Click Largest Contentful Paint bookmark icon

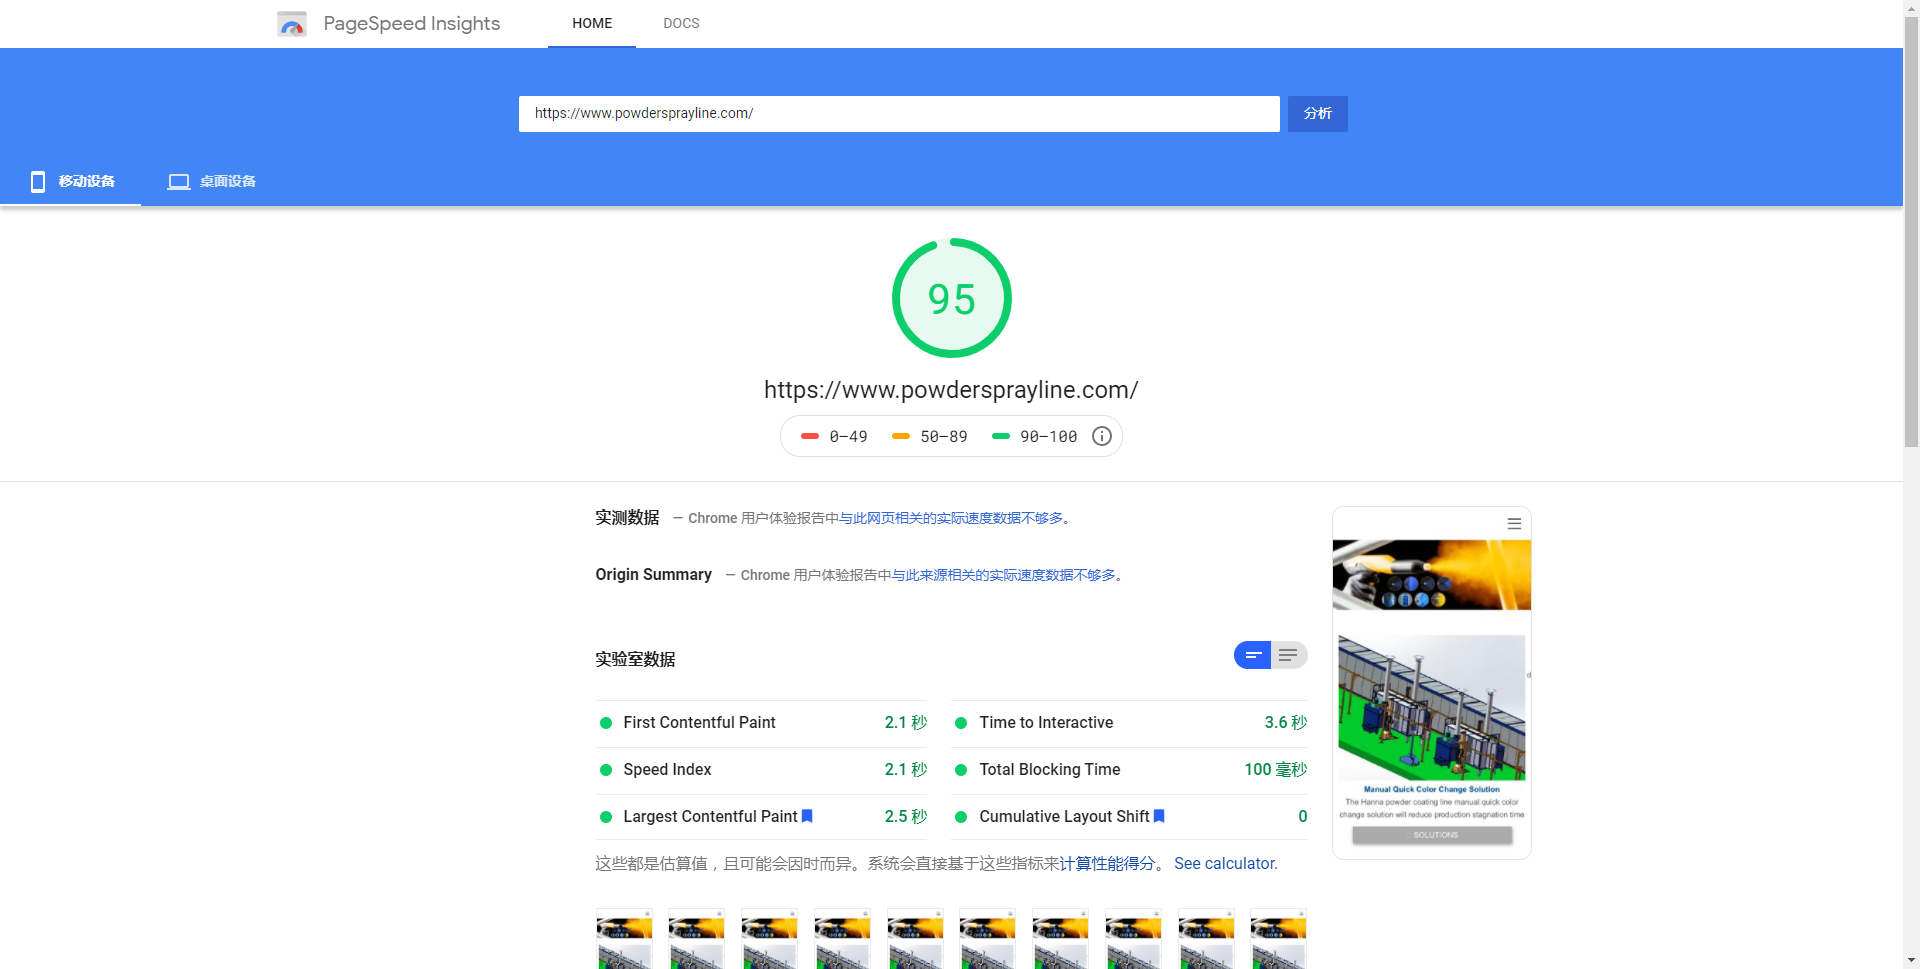807,816
